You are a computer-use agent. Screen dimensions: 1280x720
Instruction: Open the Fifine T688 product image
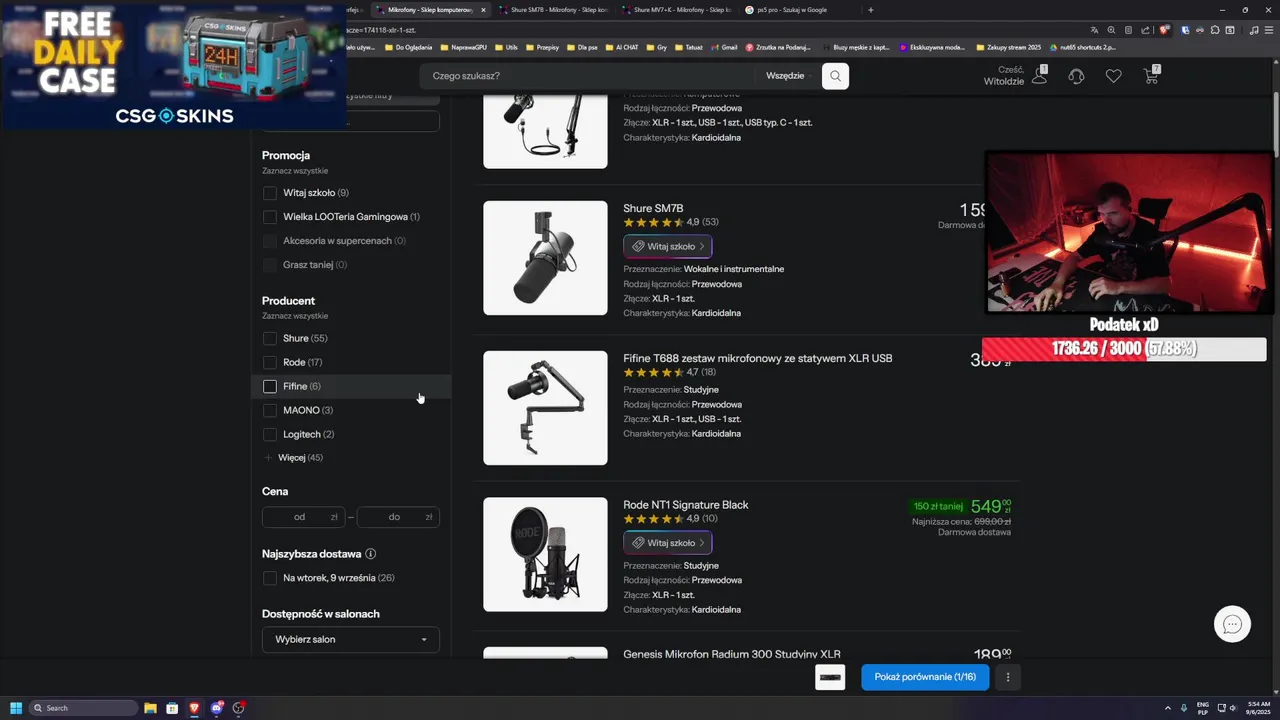point(545,408)
